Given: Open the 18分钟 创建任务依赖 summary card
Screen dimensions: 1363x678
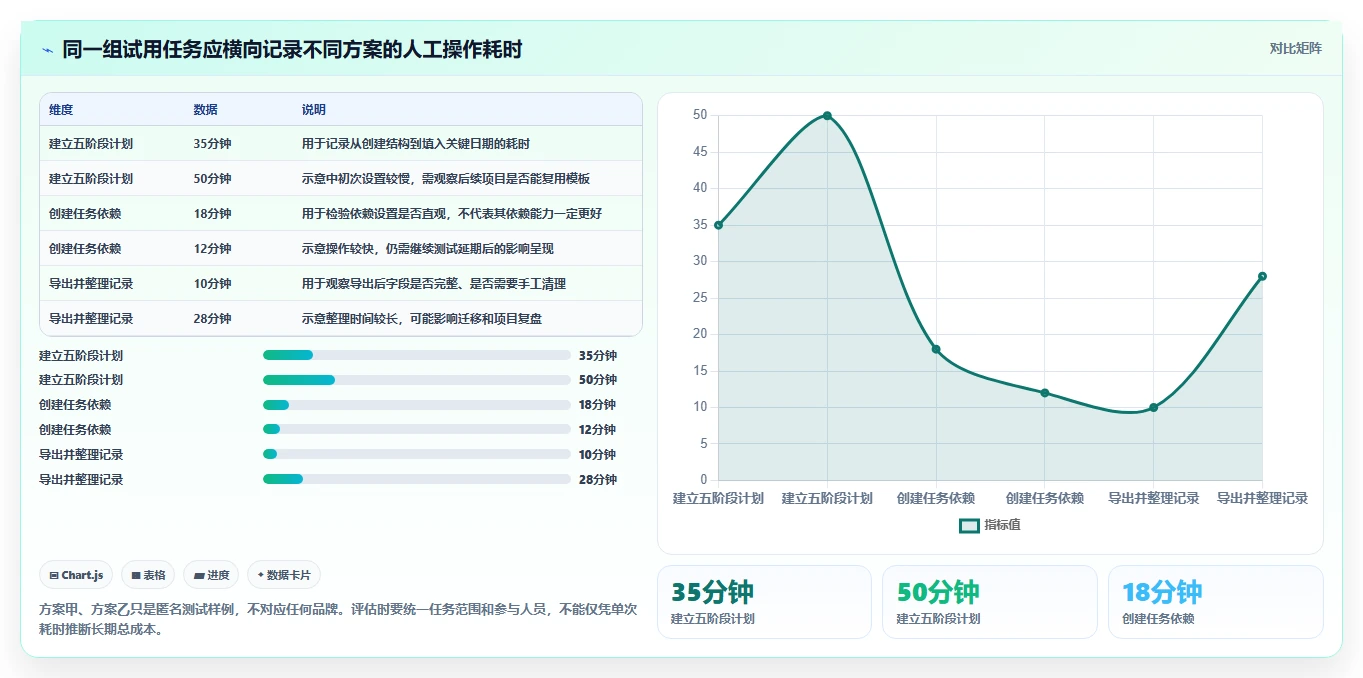Looking at the screenshot, I should point(1215,602).
